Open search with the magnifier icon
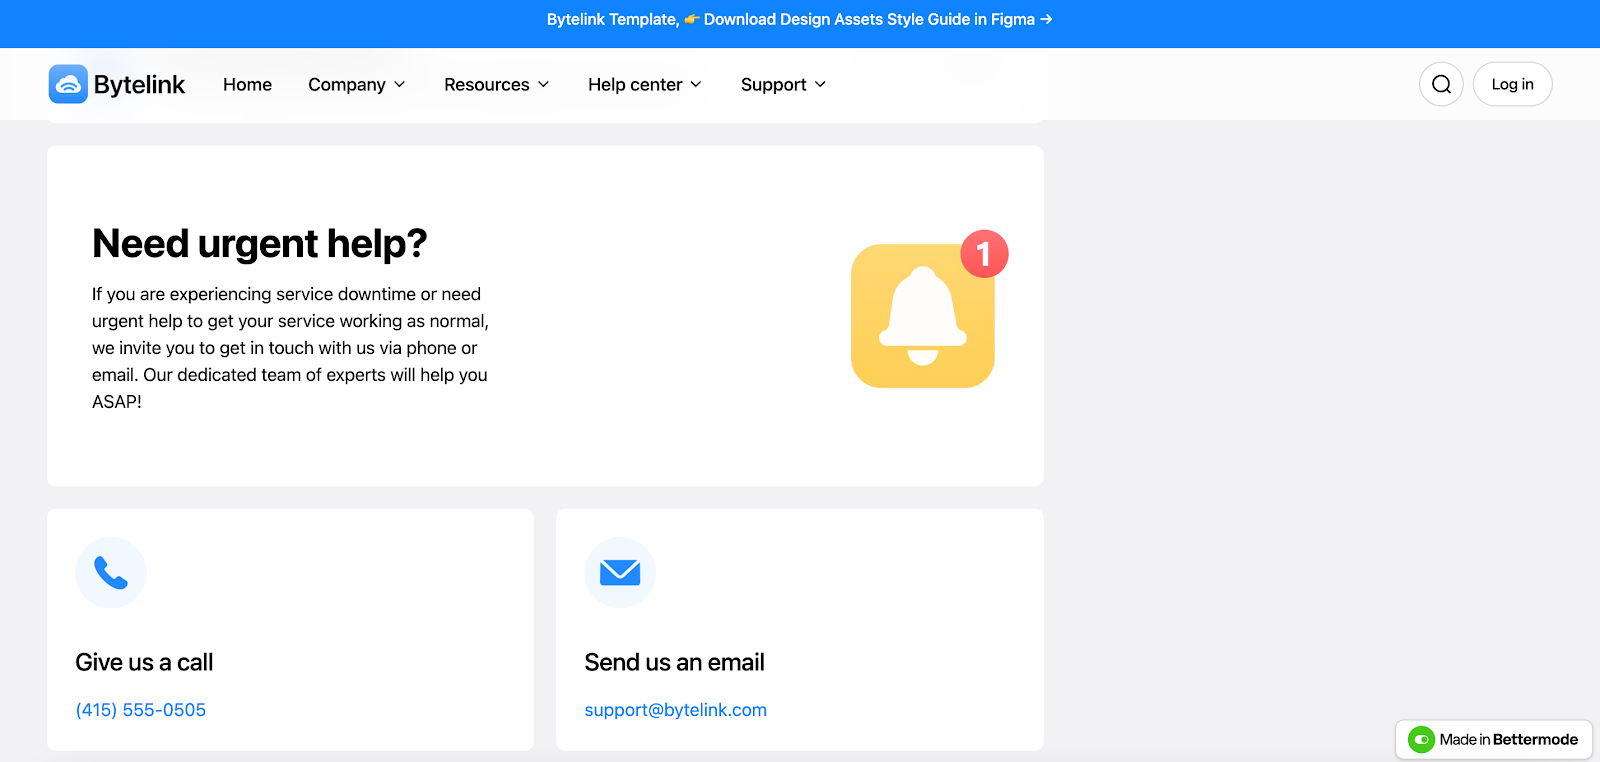 (x=1441, y=84)
